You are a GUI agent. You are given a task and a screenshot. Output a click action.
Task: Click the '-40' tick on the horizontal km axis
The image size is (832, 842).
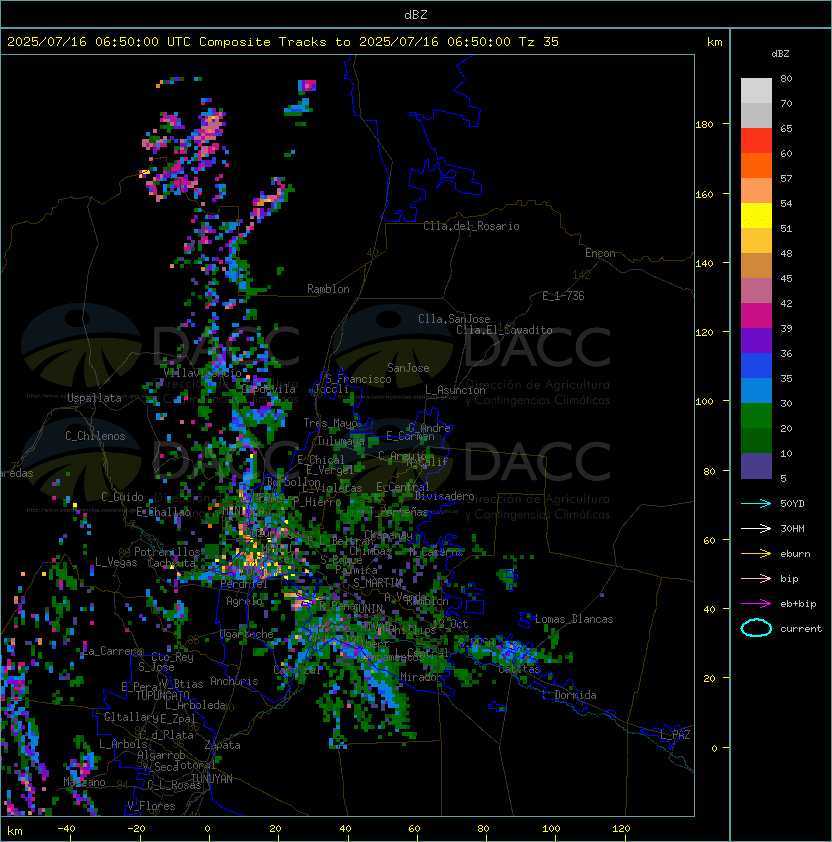(x=66, y=829)
